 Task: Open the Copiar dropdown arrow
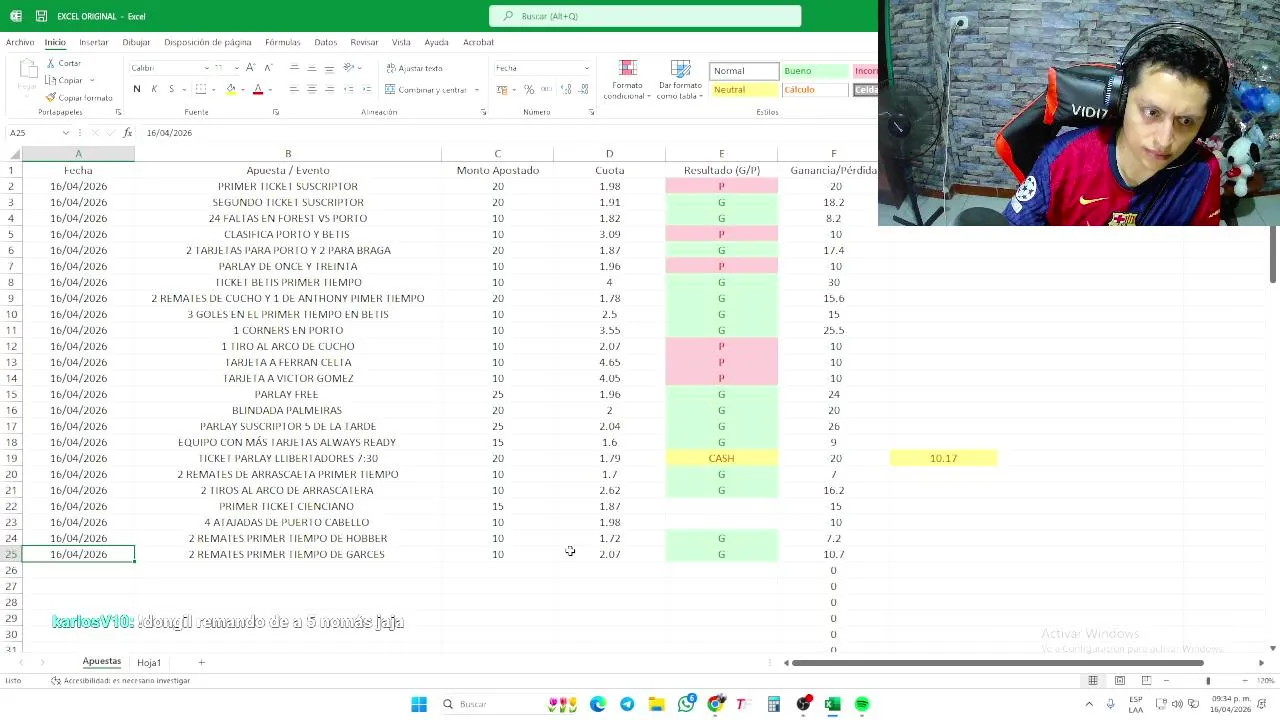[x=92, y=80]
